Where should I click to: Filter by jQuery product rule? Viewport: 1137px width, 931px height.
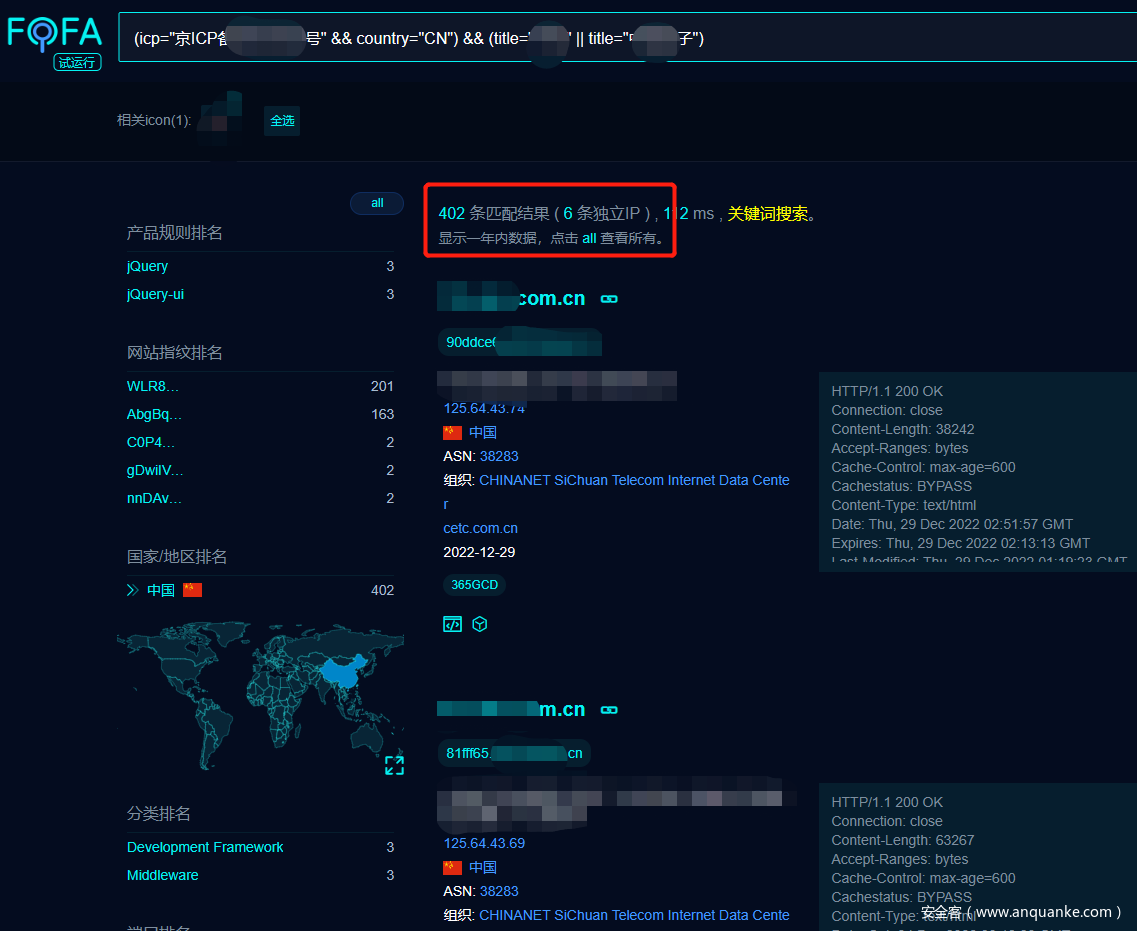tap(147, 266)
